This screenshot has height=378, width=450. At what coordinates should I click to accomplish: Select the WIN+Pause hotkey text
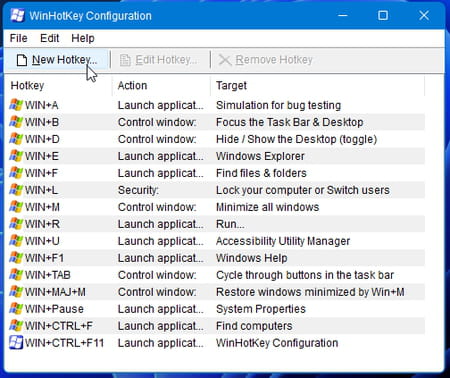(54, 309)
